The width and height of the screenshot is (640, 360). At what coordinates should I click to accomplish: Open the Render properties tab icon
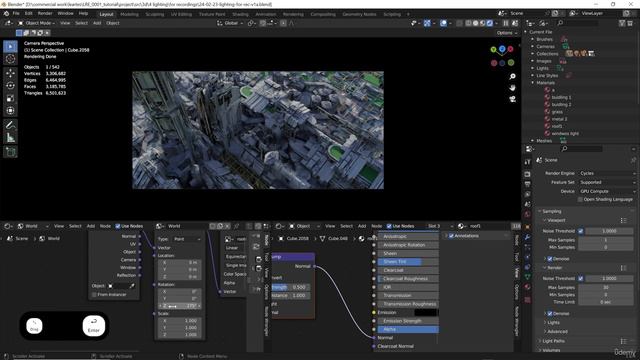527,174
